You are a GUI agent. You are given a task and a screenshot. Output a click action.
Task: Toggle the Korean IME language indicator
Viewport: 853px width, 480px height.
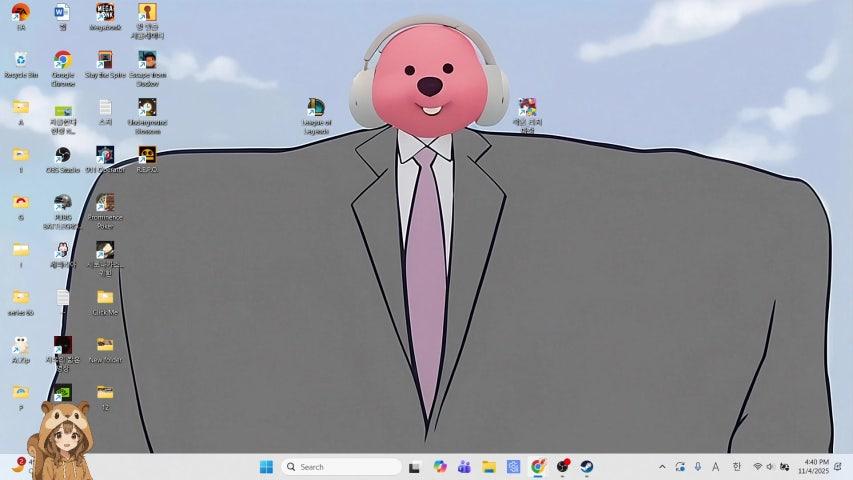click(x=737, y=467)
